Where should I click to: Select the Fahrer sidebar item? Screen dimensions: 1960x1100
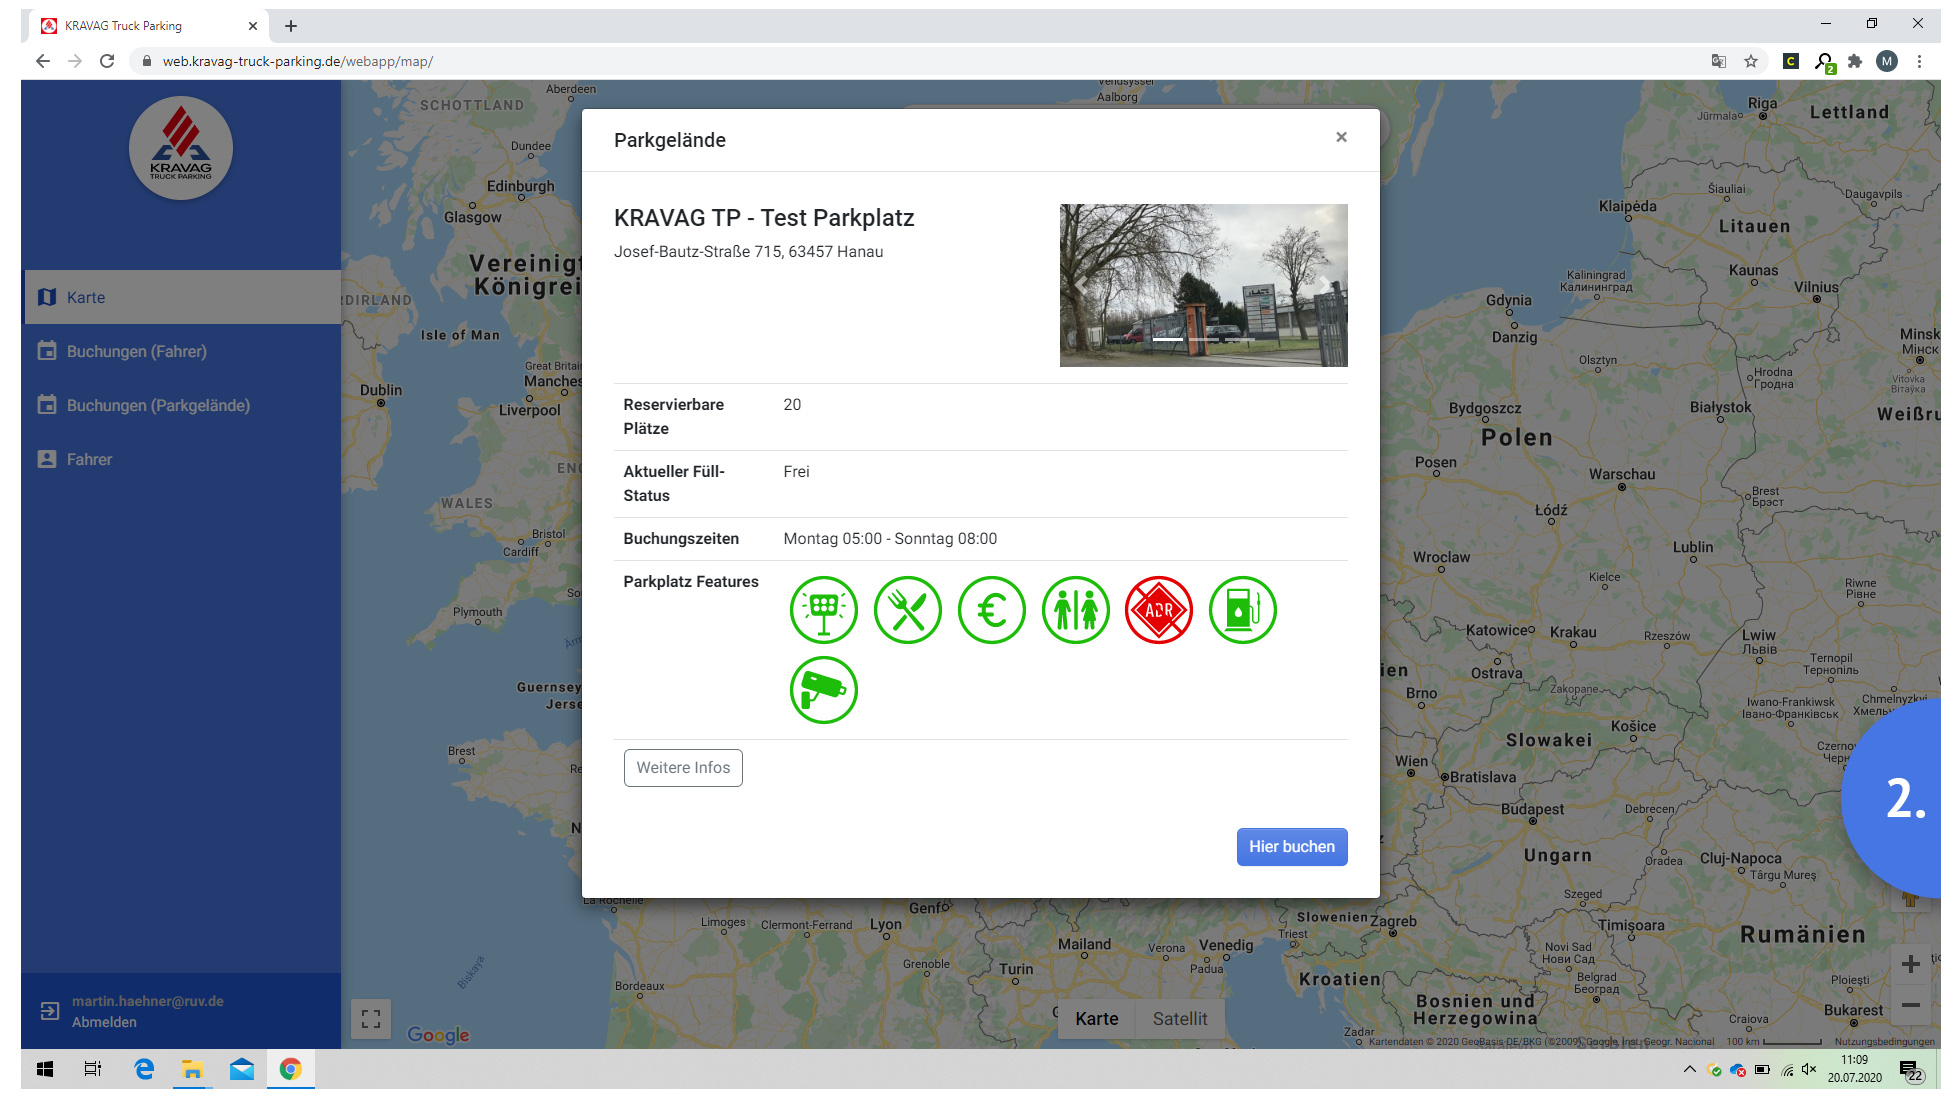pos(89,459)
